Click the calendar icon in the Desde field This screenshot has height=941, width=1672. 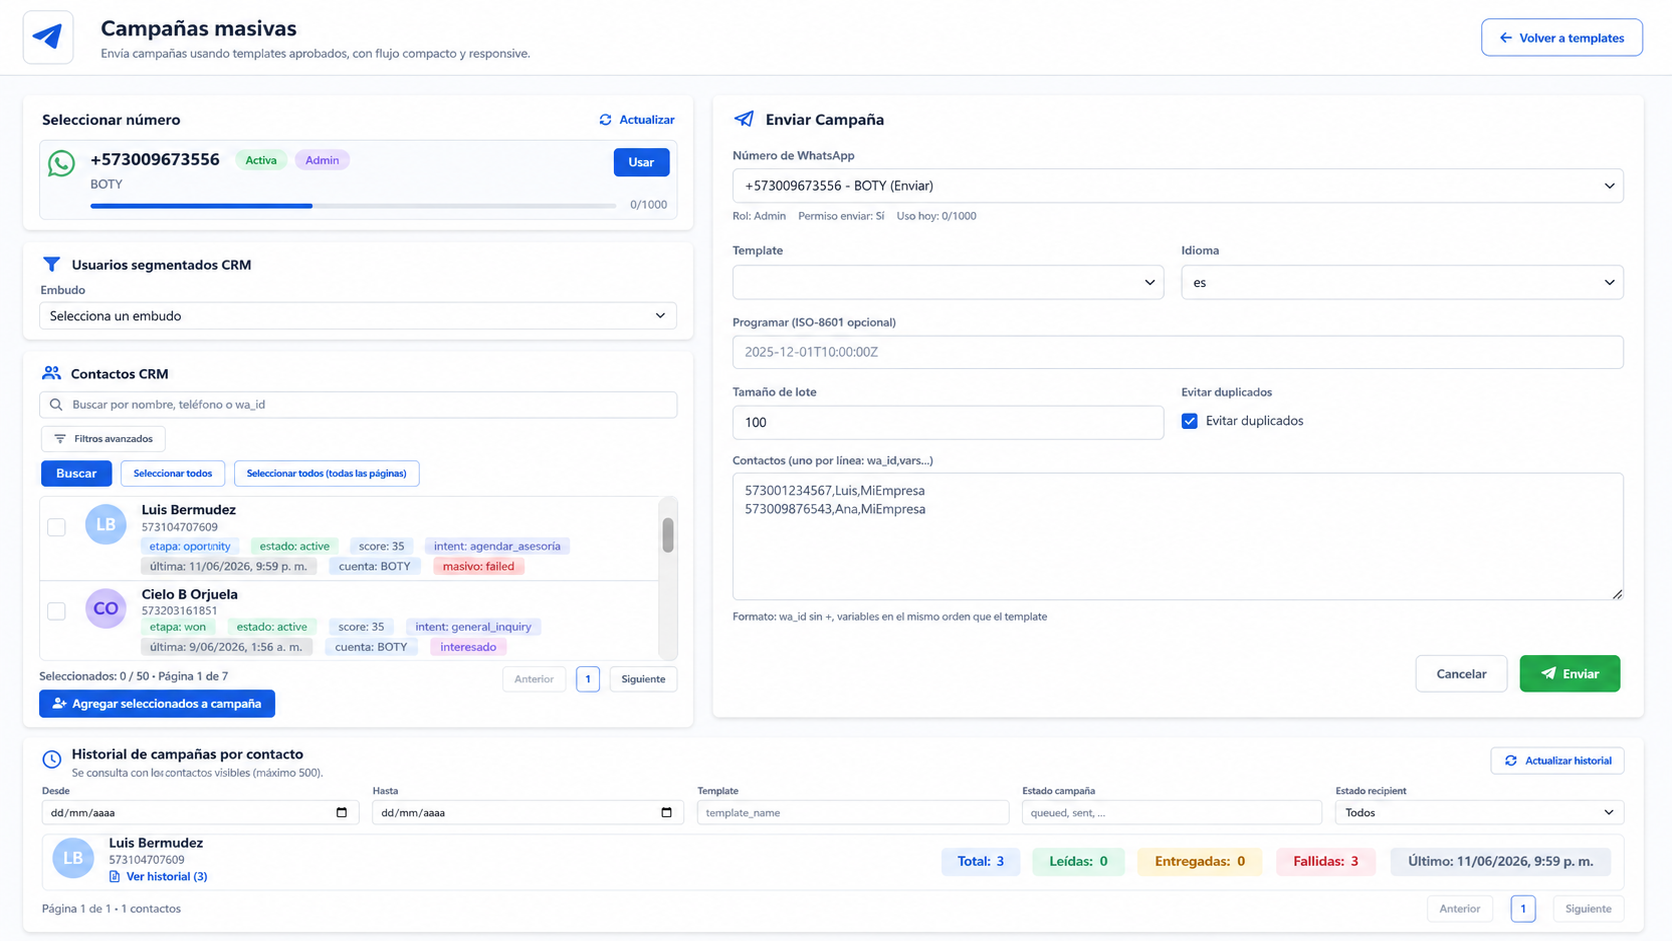pos(341,812)
